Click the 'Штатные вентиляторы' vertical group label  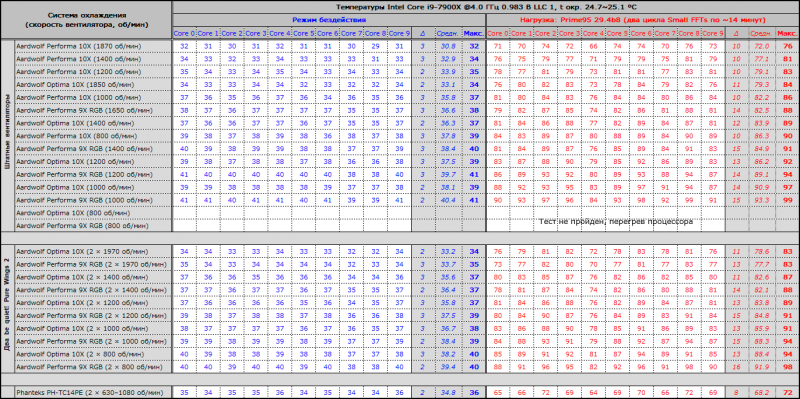(x=8, y=135)
